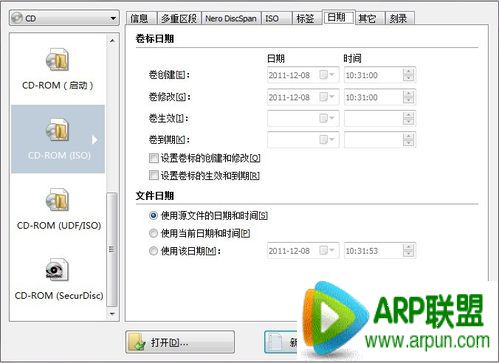Image resolution: width=499 pixels, height=363 pixels.
Task: Switch to the 多重区段 tab
Action: (179, 19)
